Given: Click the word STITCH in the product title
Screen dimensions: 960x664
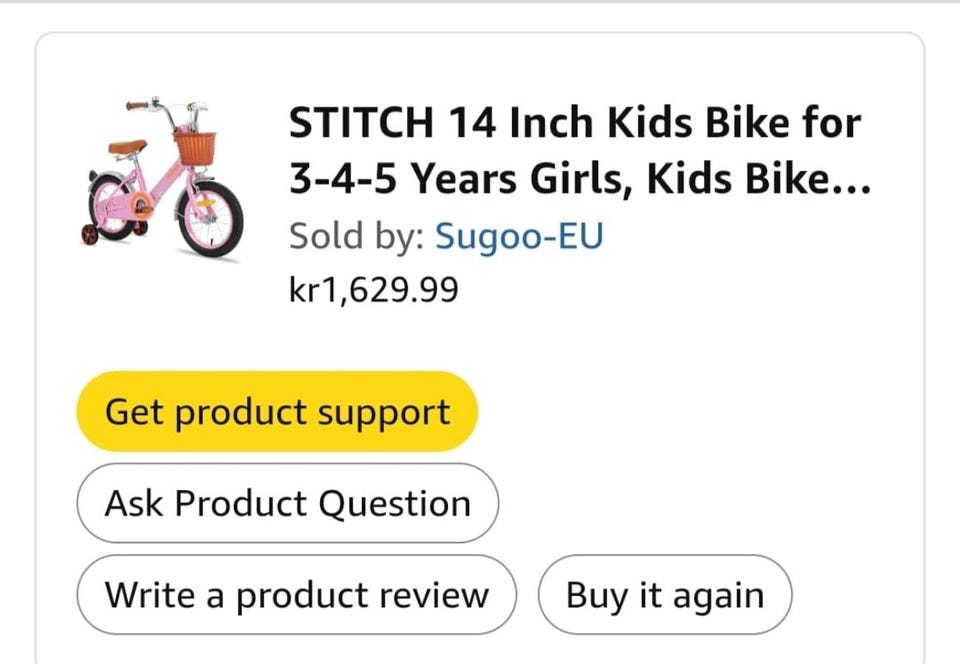Looking at the screenshot, I should (361, 124).
